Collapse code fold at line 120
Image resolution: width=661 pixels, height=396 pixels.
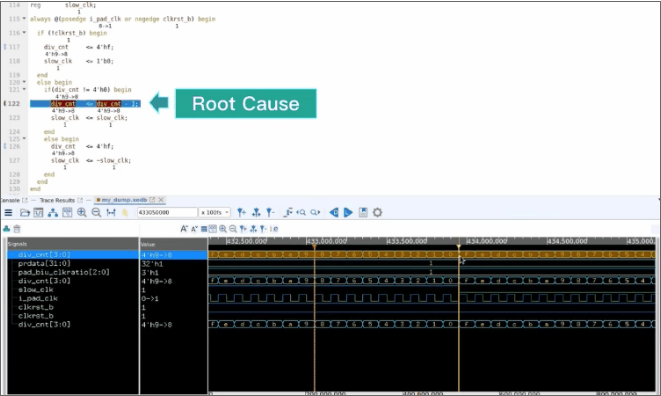tap(24, 82)
